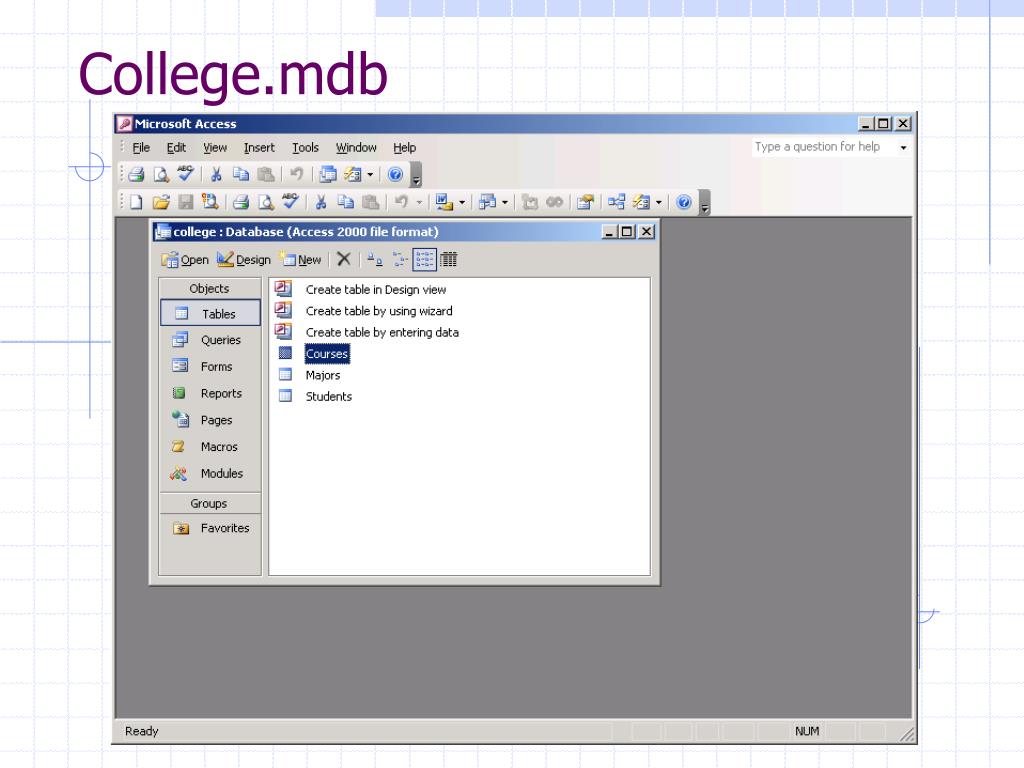Click the Database Window icon in short toolbar
1024x768 pixels.
[328, 175]
